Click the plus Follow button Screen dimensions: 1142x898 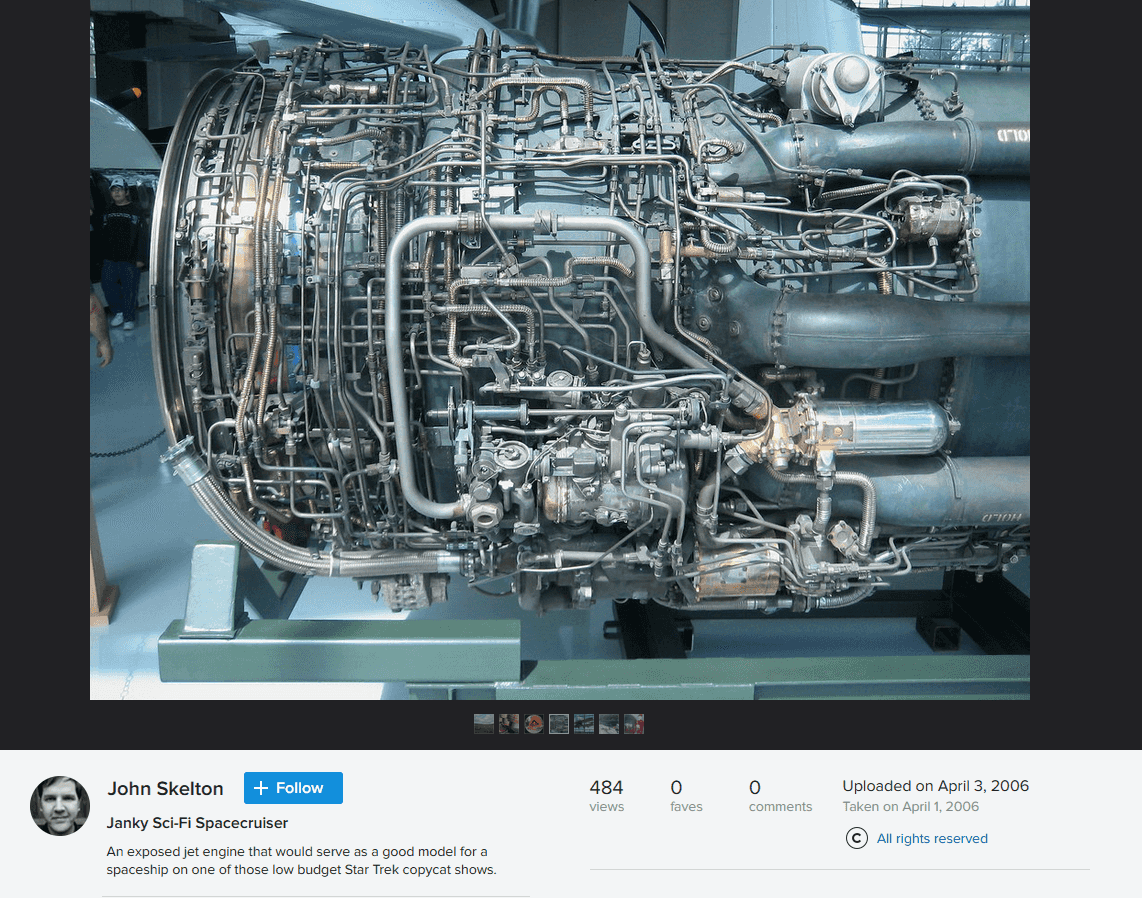293,788
